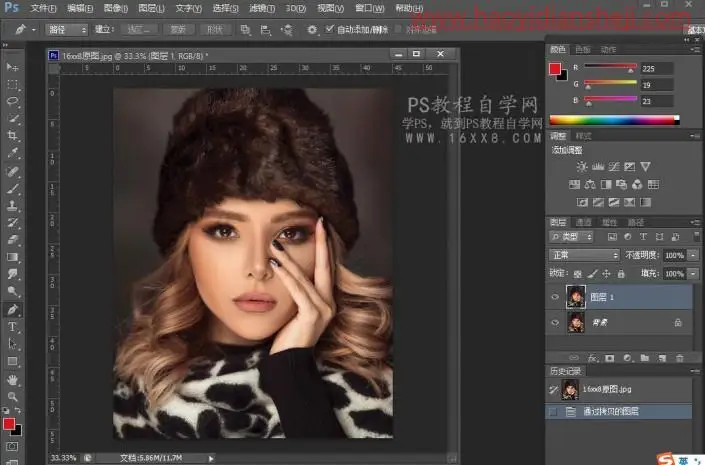This screenshot has height=465, width=705.
Task: Select 16xx8原图.jpg history snapshot
Action: (x=618, y=389)
